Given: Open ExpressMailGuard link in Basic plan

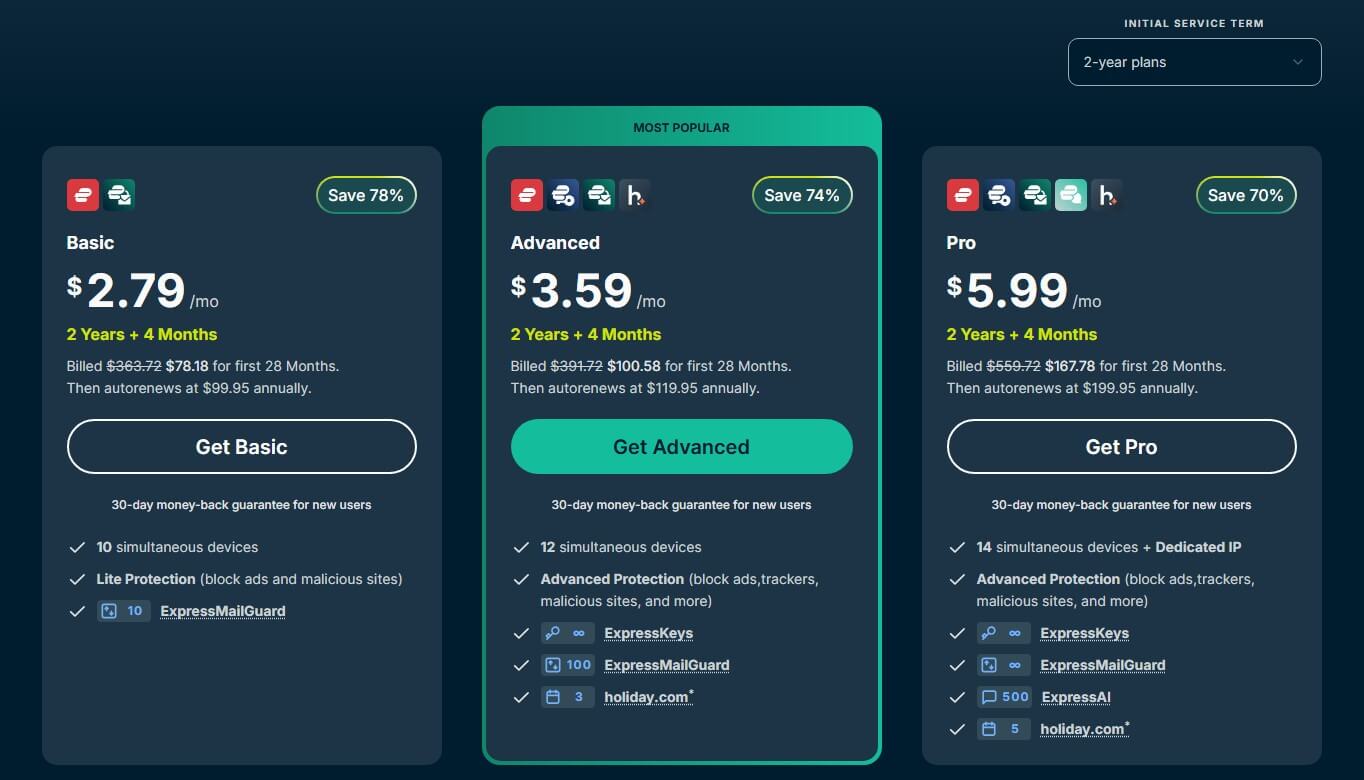Looking at the screenshot, I should 223,611.
